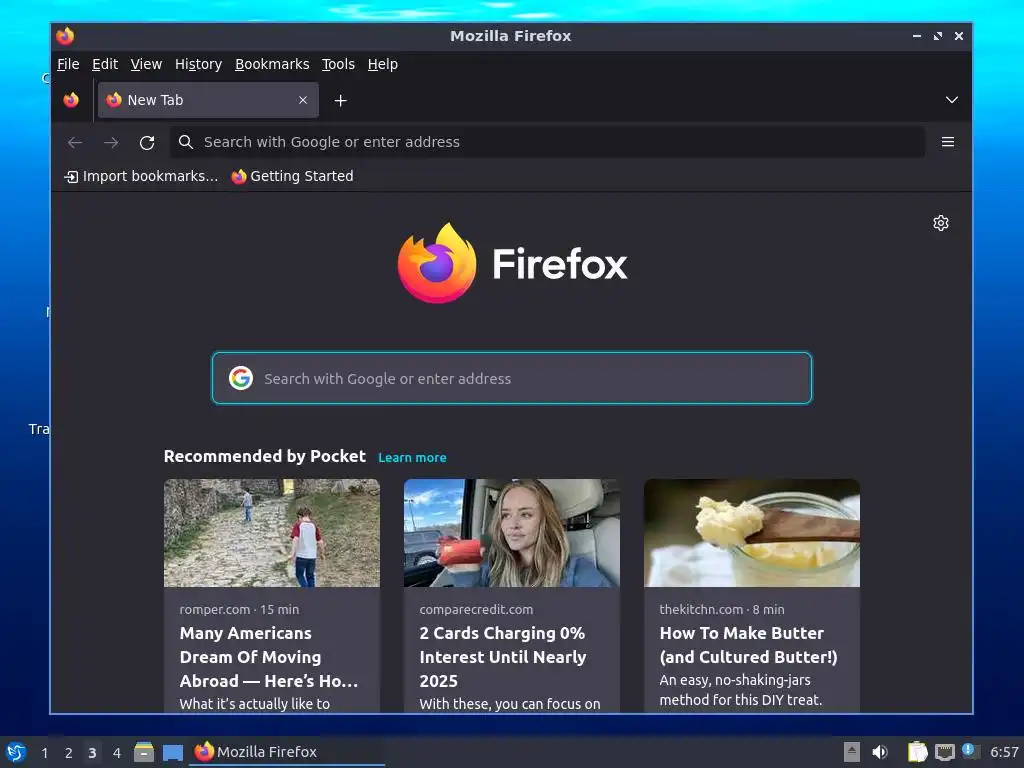Focus the central Google search box
Viewport: 1024px width, 768px height.
coord(512,378)
